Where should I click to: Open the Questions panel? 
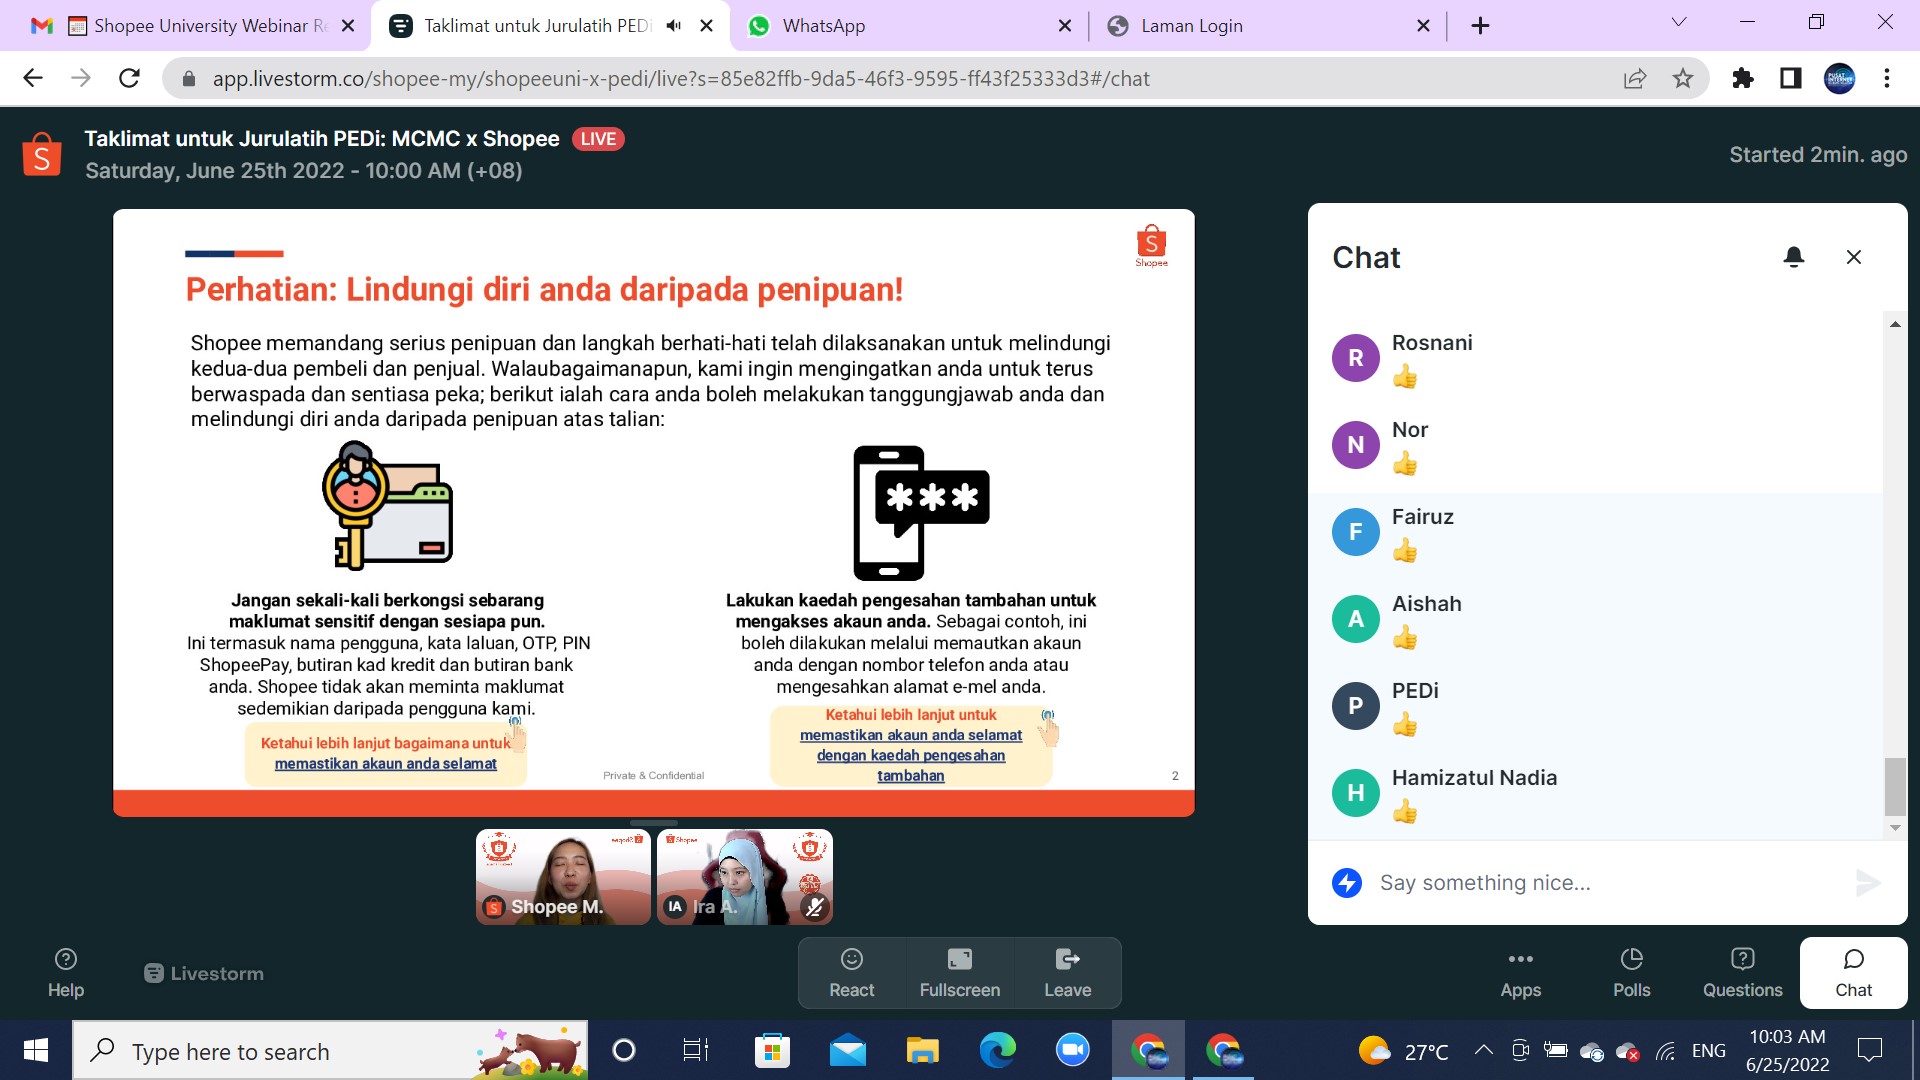1742,973
